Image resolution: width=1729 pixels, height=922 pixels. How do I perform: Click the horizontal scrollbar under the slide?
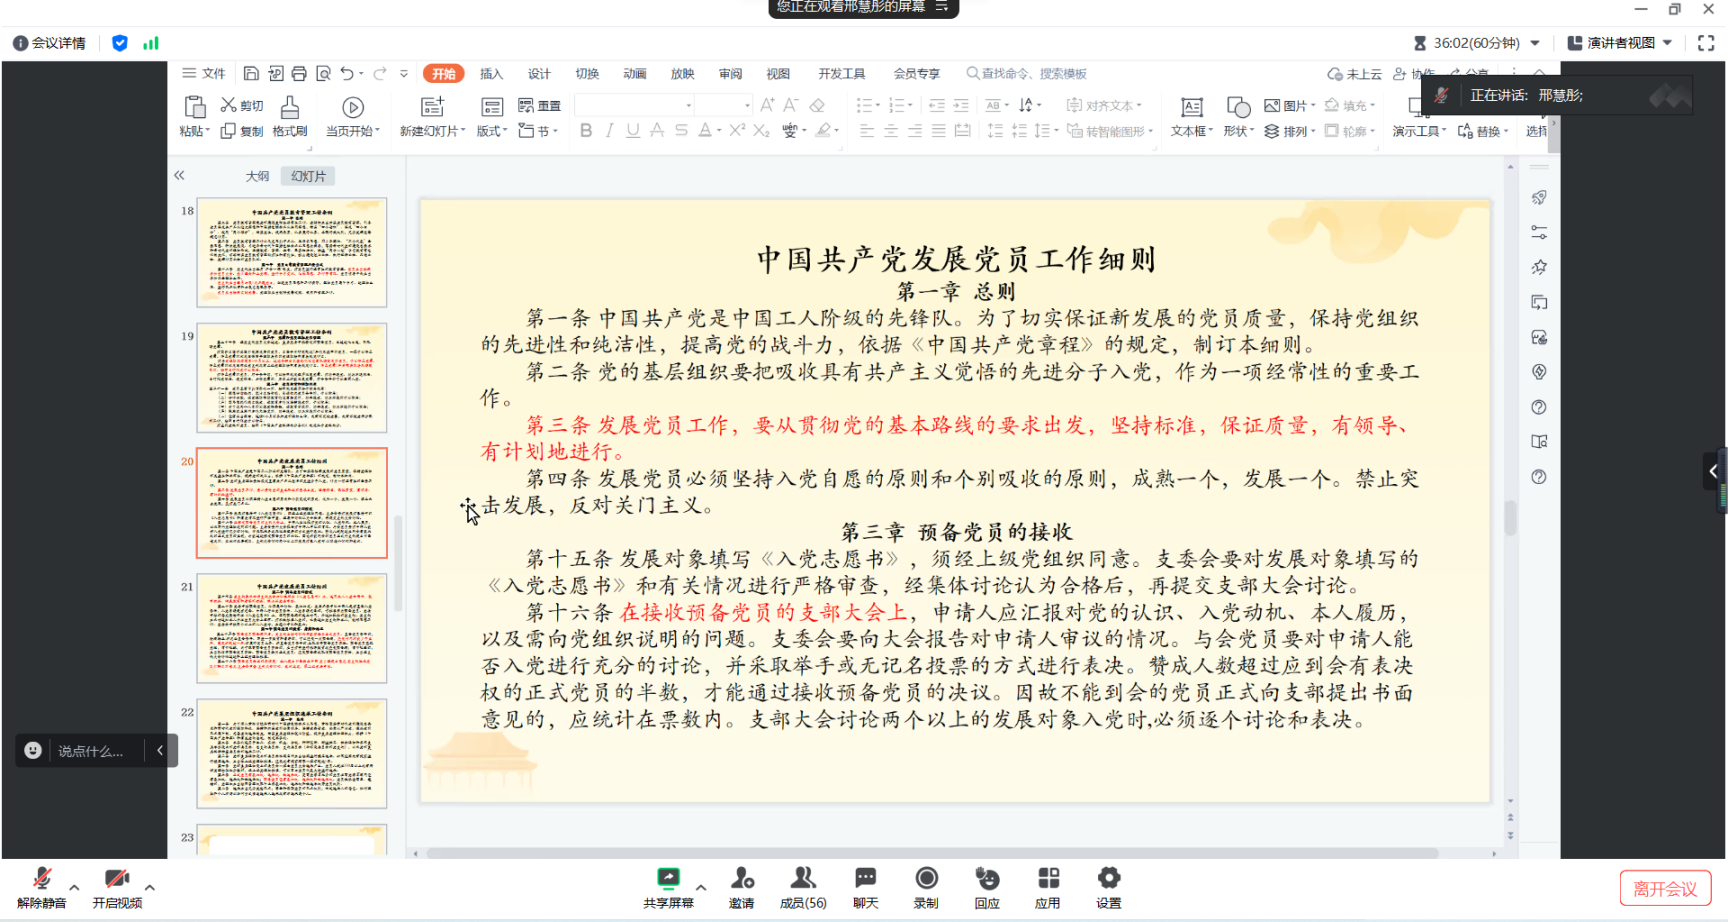click(x=930, y=854)
